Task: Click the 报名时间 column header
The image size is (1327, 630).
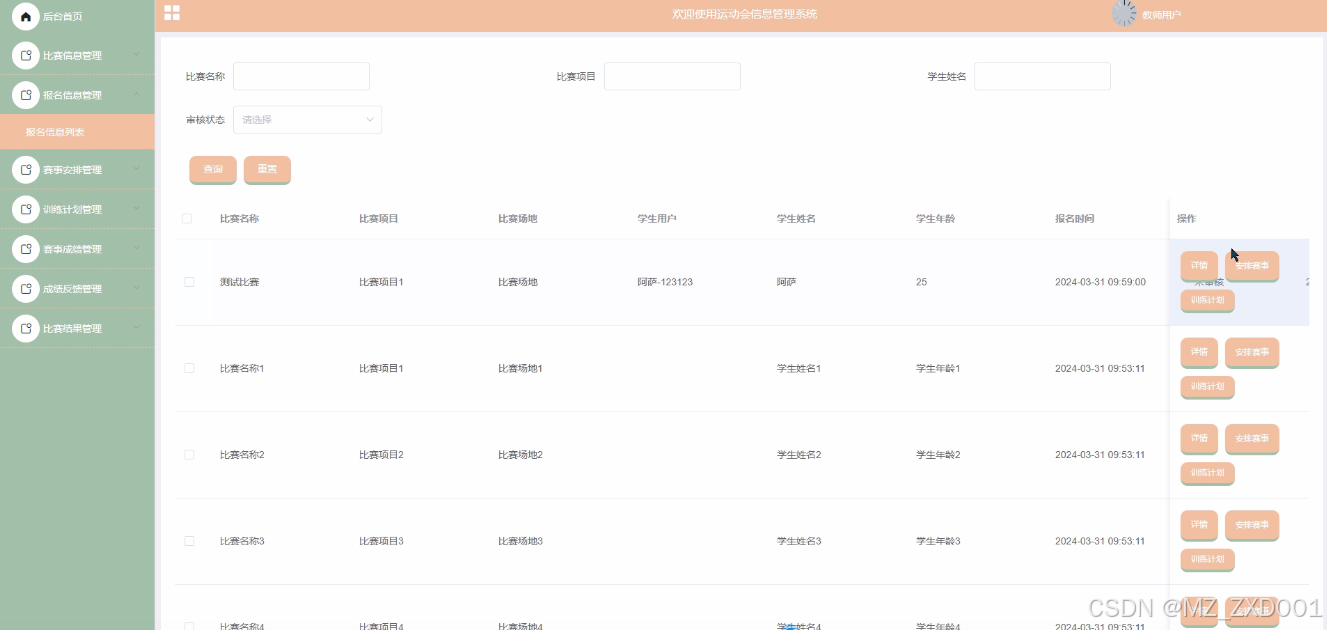Action: point(1074,218)
